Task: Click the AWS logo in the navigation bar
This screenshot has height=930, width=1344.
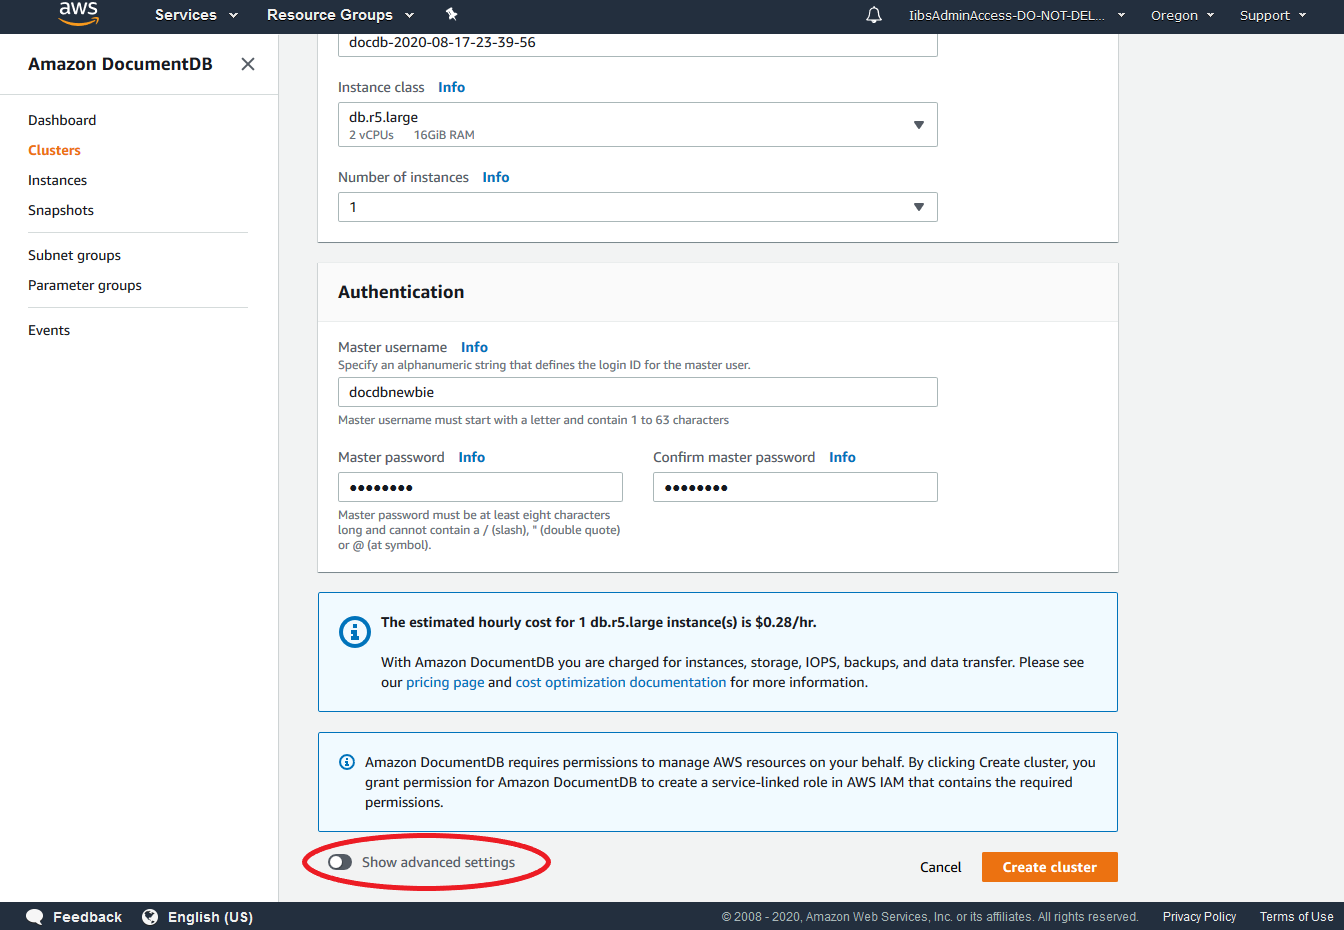Action: tap(78, 15)
